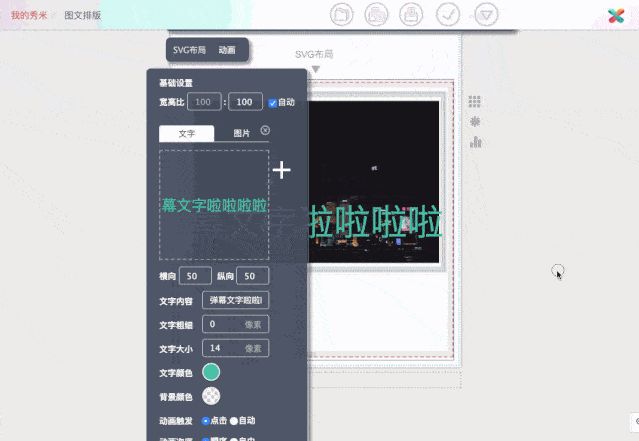Screen dimensions: 639x441
Task: Open the 我的秀米 link
Action: (29, 15)
